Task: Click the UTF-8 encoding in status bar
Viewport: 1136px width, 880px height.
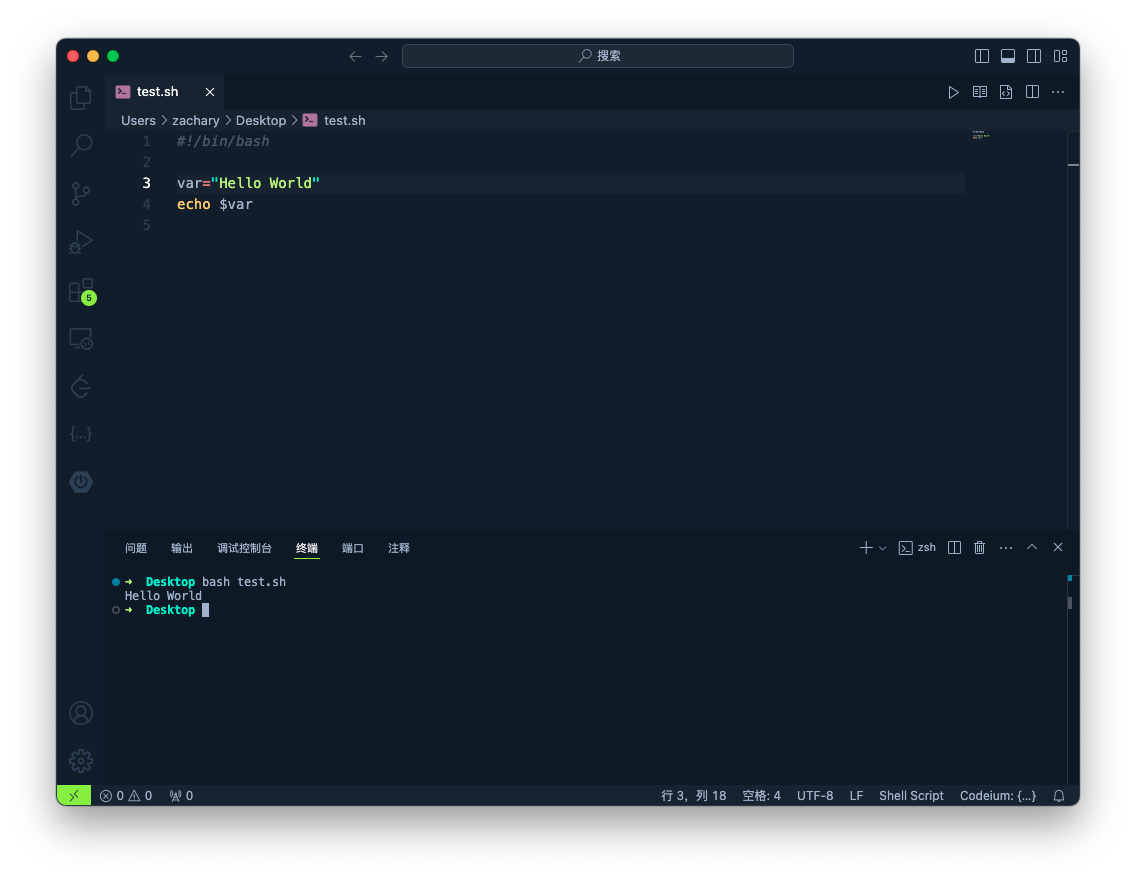Action: click(815, 796)
